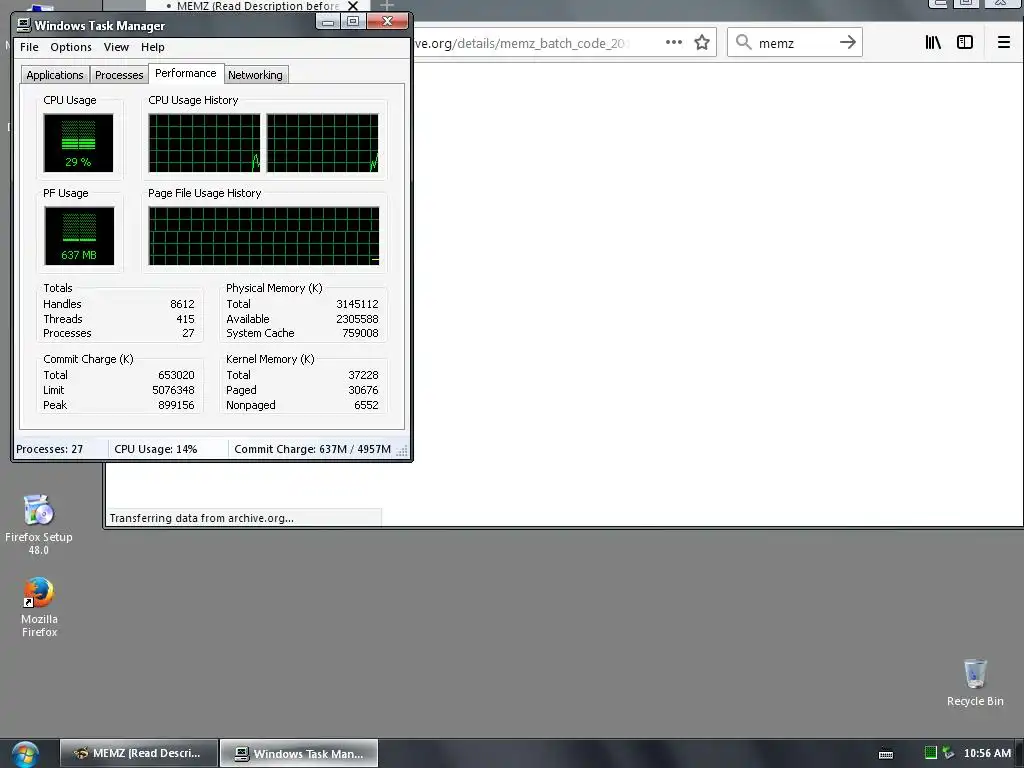Click Kernel Memory Paged value 30676

click(363, 390)
